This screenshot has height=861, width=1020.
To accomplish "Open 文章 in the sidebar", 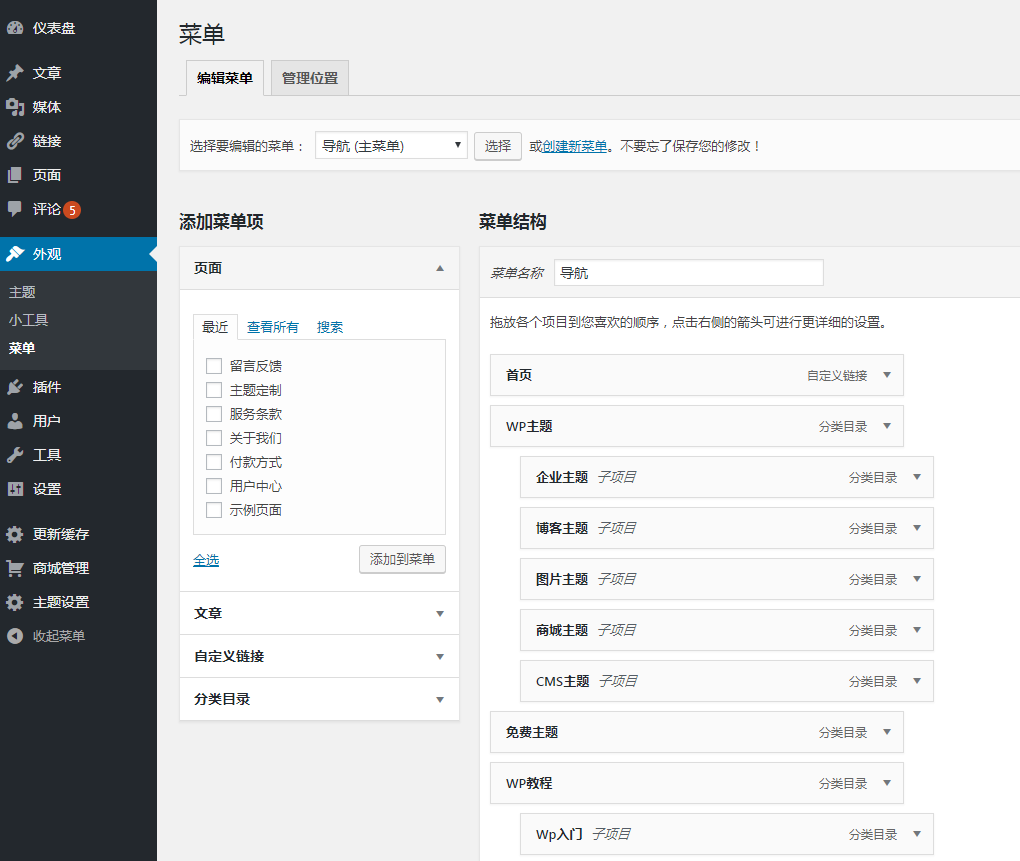I will tap(47, 73).
